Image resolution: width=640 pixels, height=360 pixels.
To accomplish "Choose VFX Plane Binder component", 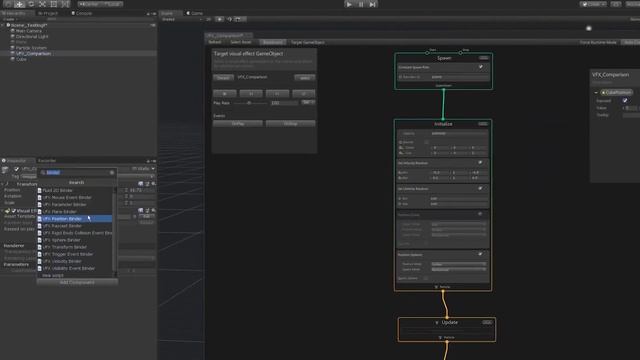I will (x=74, y=211).
